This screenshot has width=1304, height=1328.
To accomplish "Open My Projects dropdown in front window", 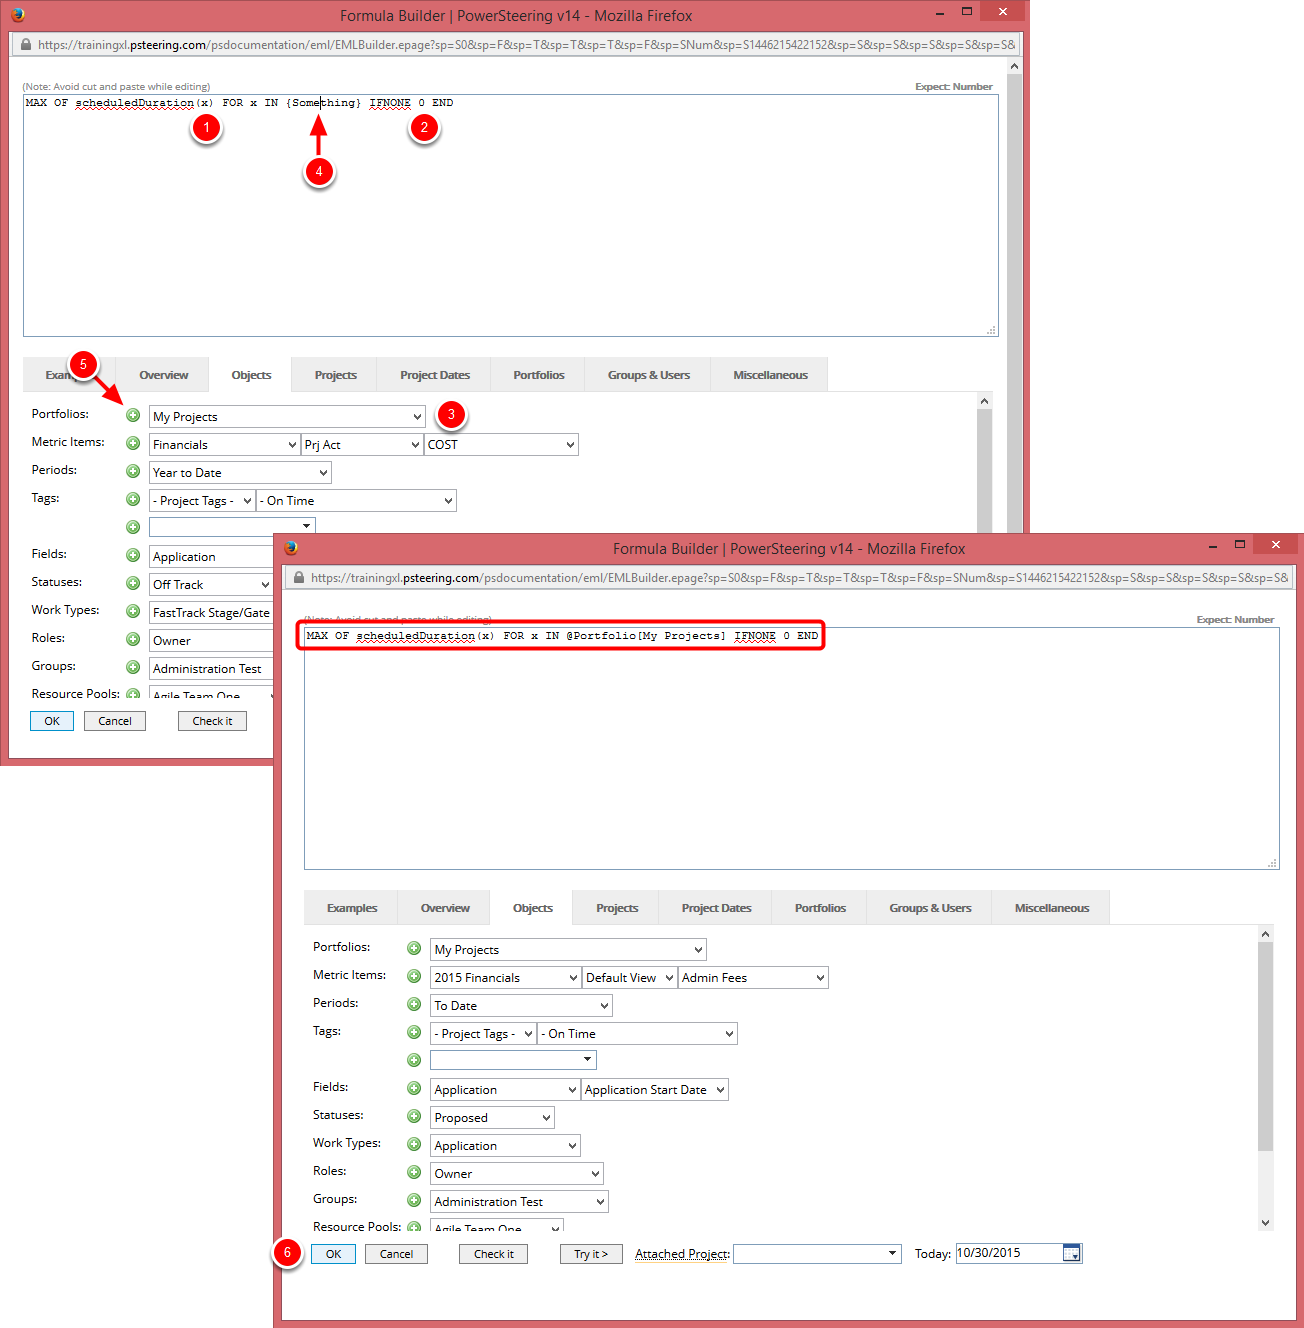I will pos(568,949).
